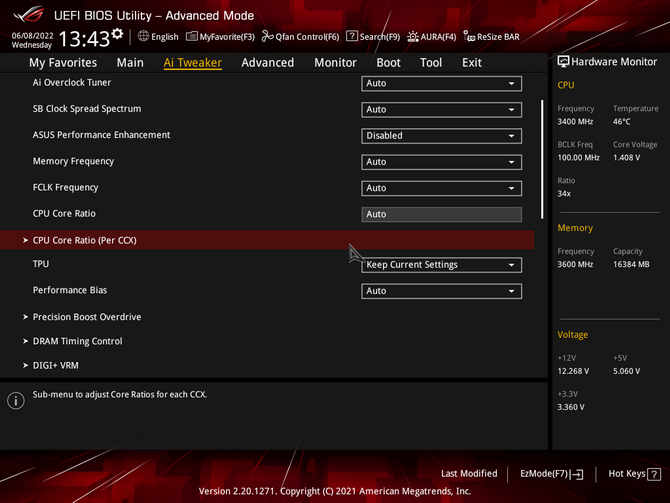Open TPU Keep Current Settings dropdown
The image size is (670, 503).
[441, 265]
